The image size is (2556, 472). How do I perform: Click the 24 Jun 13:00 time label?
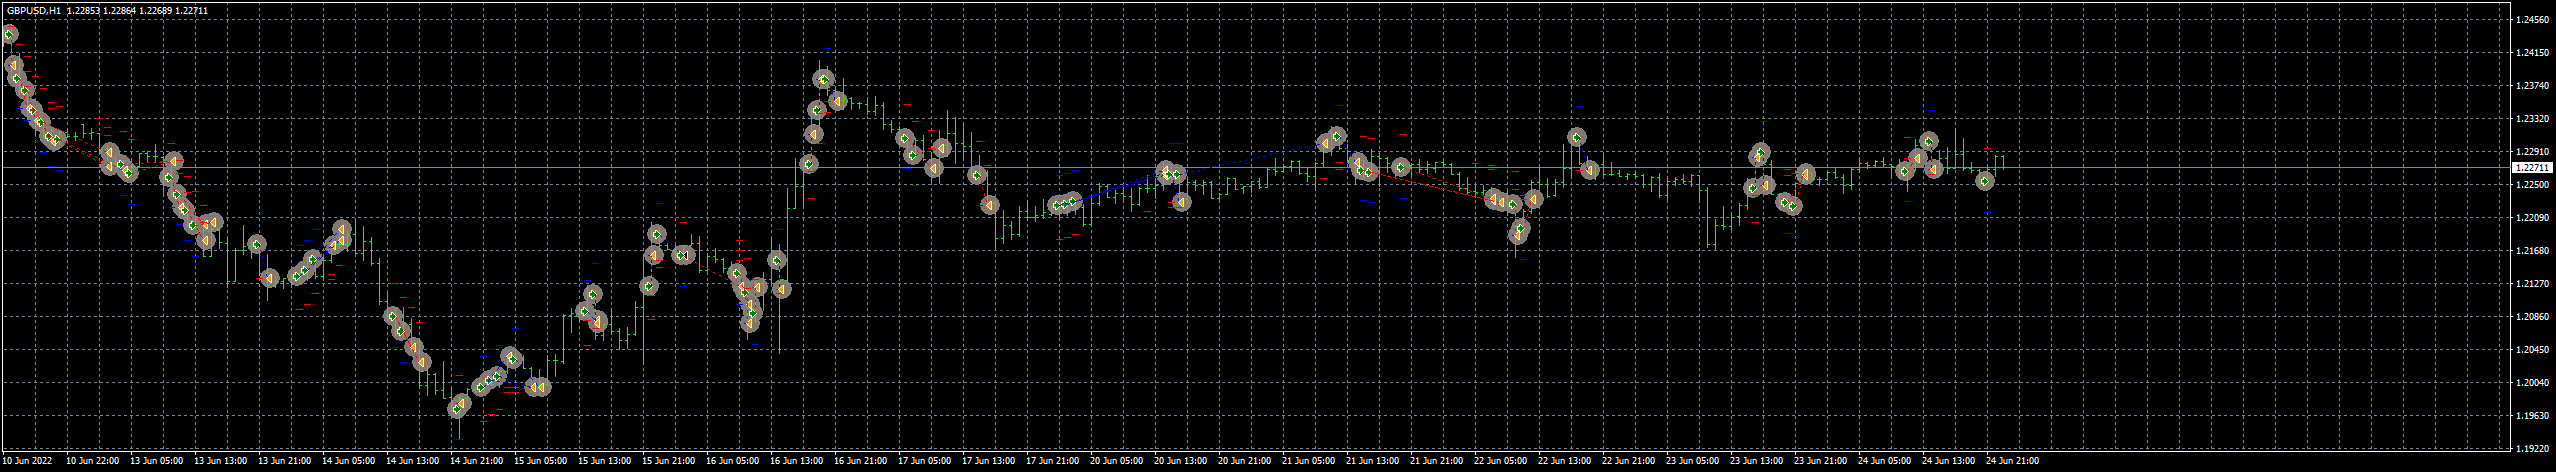point(1948,462)
